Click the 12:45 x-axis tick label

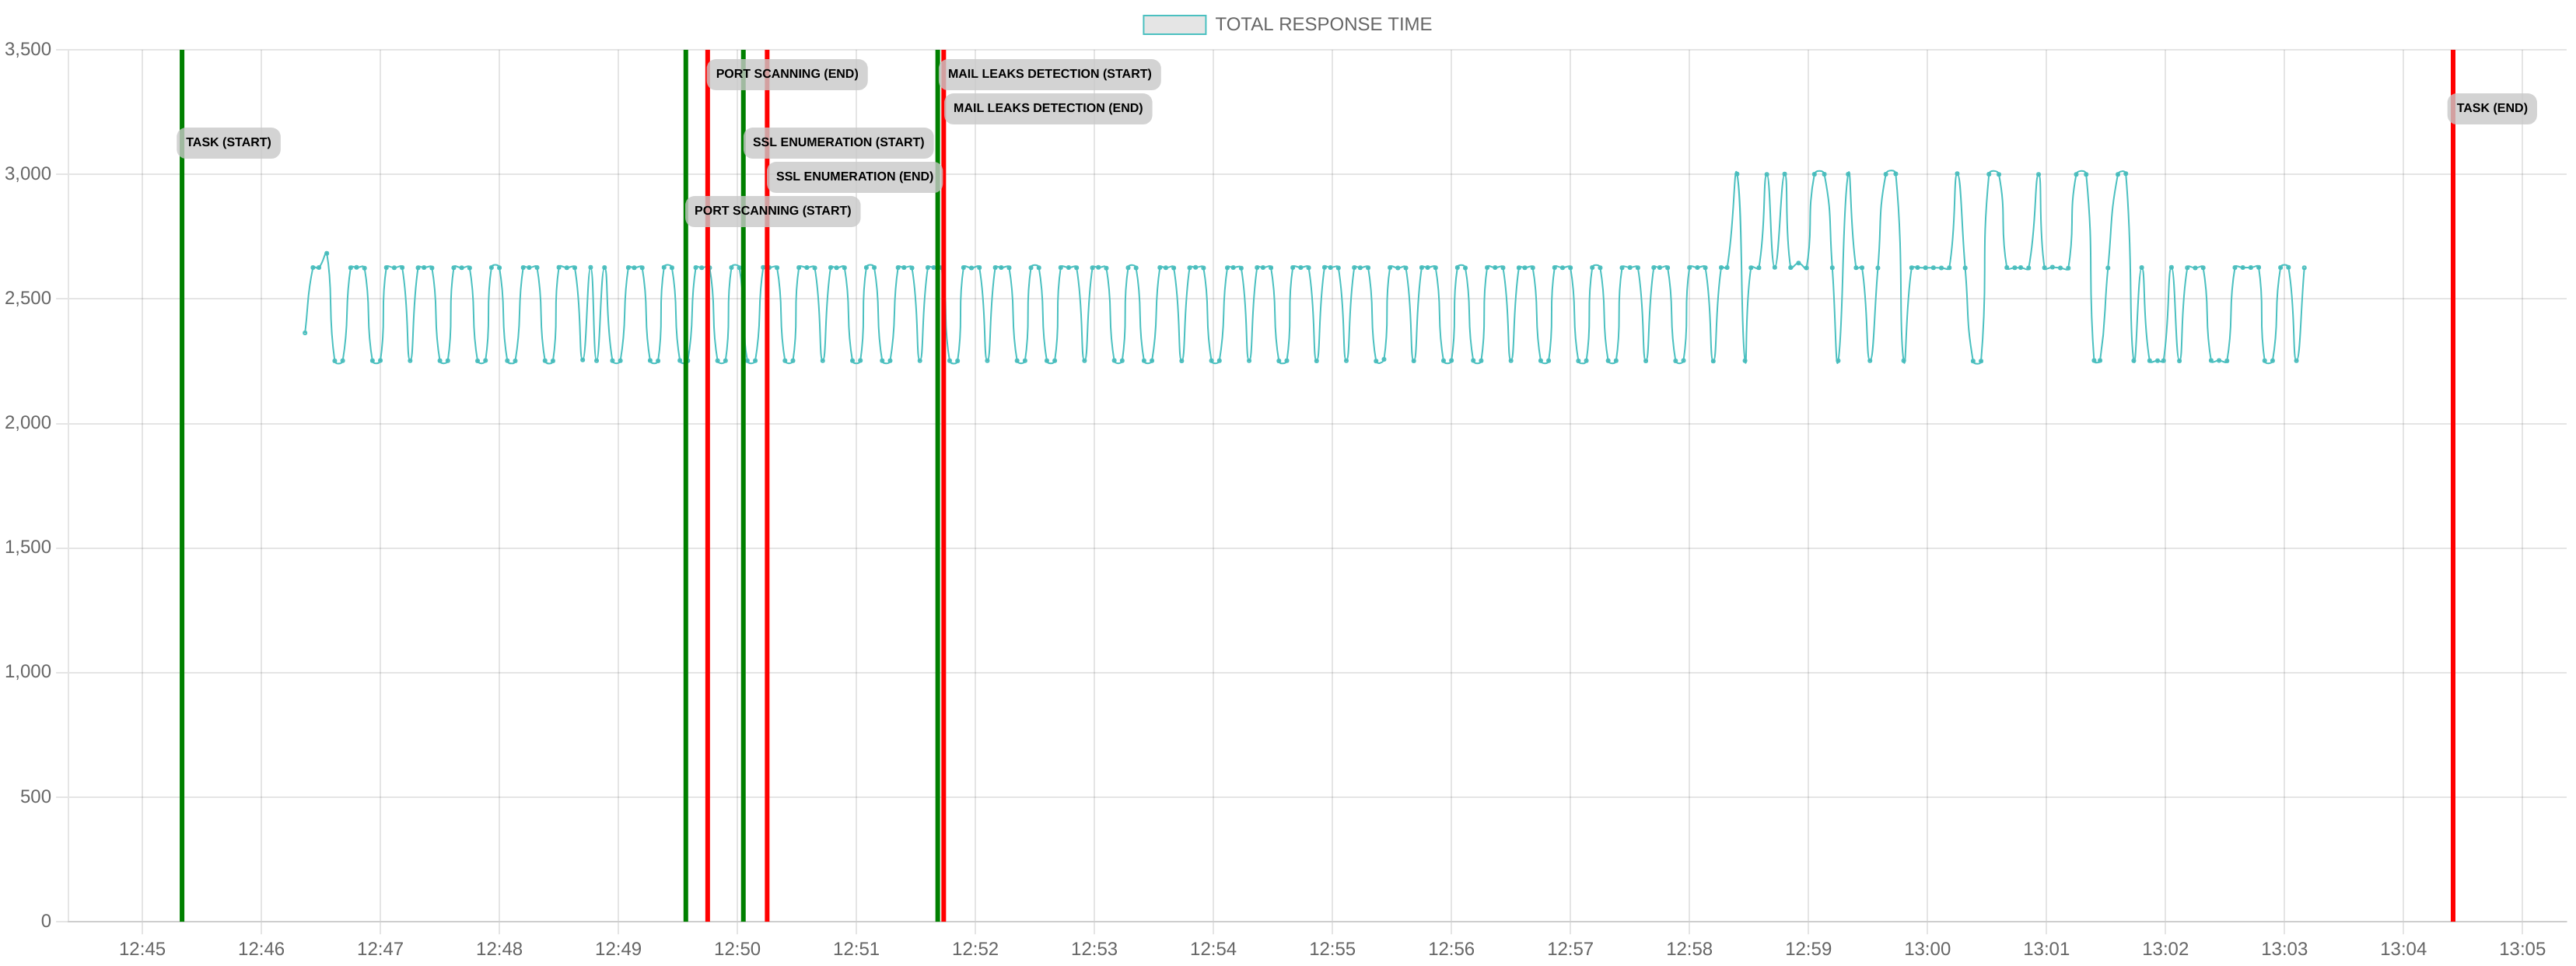(142, 948)
